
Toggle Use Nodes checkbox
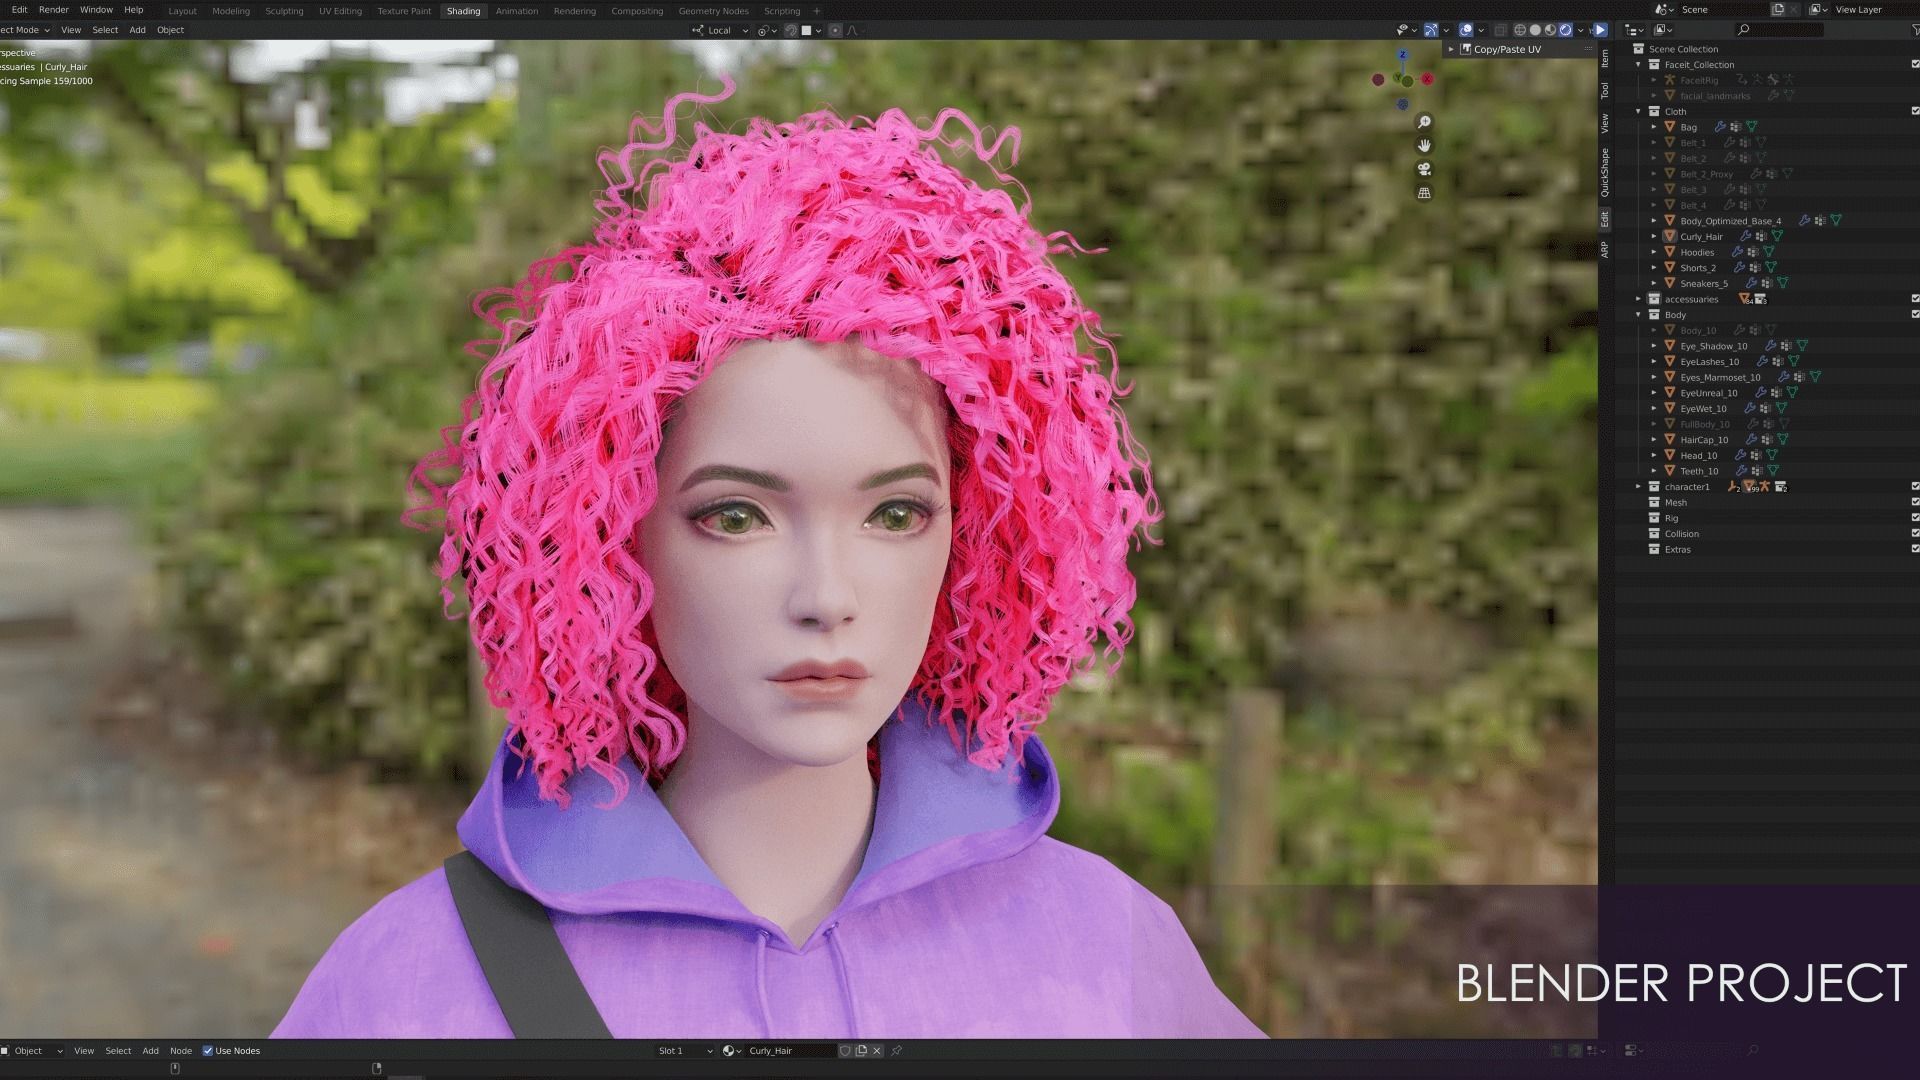click(x=208, y=1051)
